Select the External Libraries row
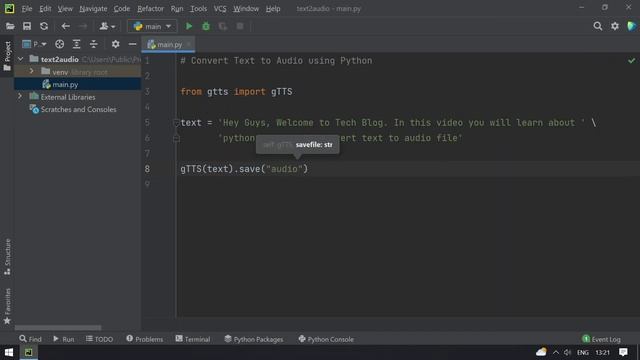Viewport: 640px width, 360px height. [x=78, y=97]
